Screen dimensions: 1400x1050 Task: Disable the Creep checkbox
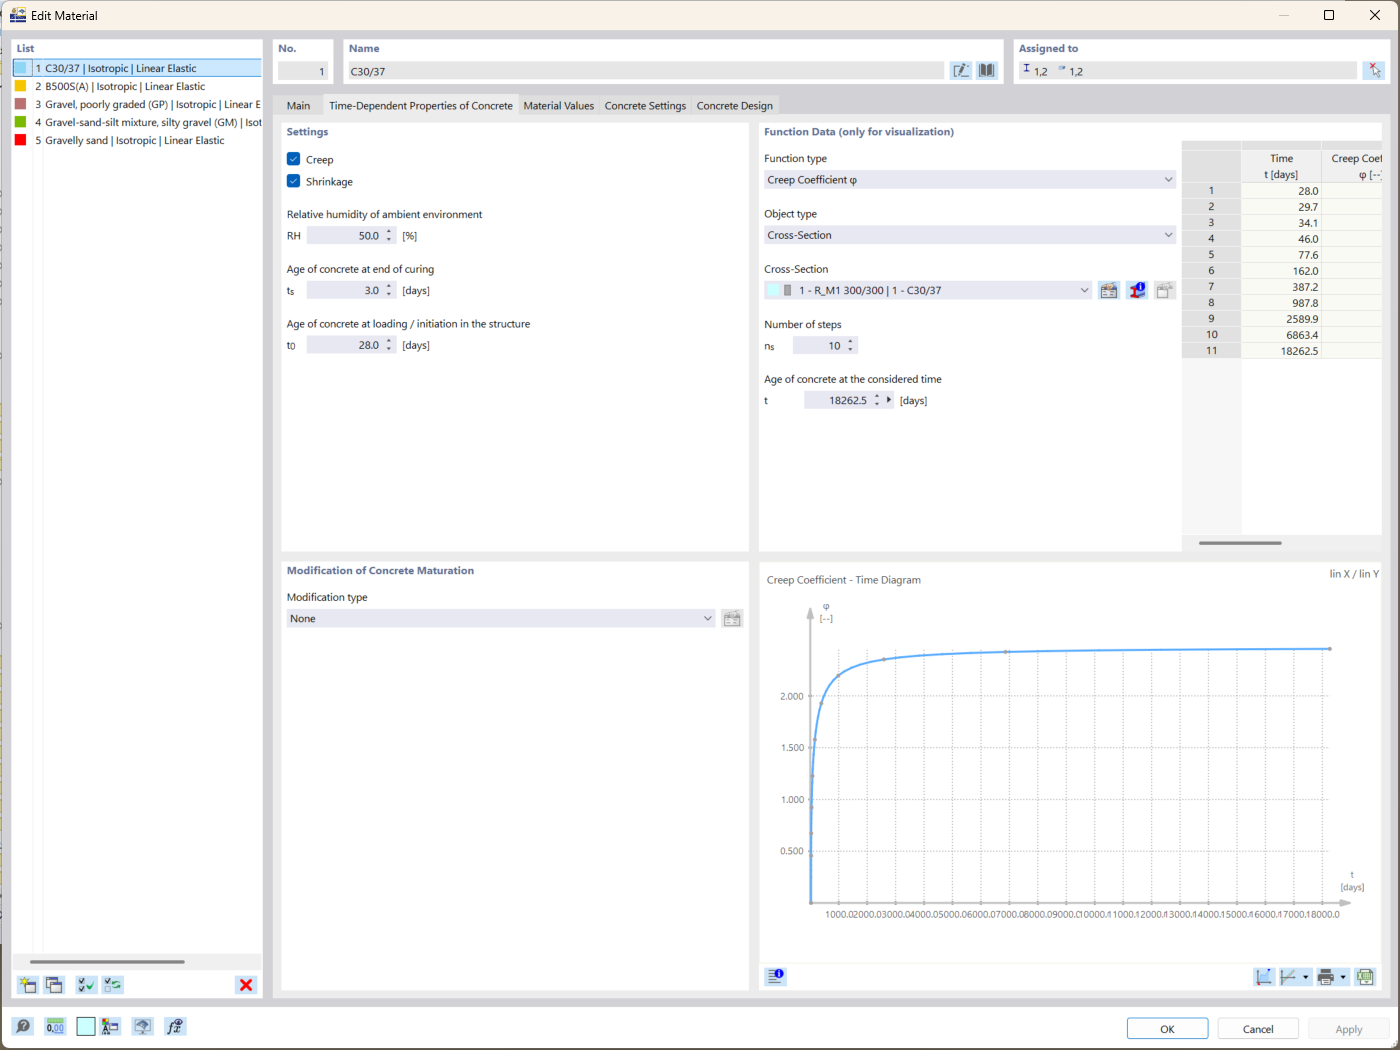tap(293, 159)
